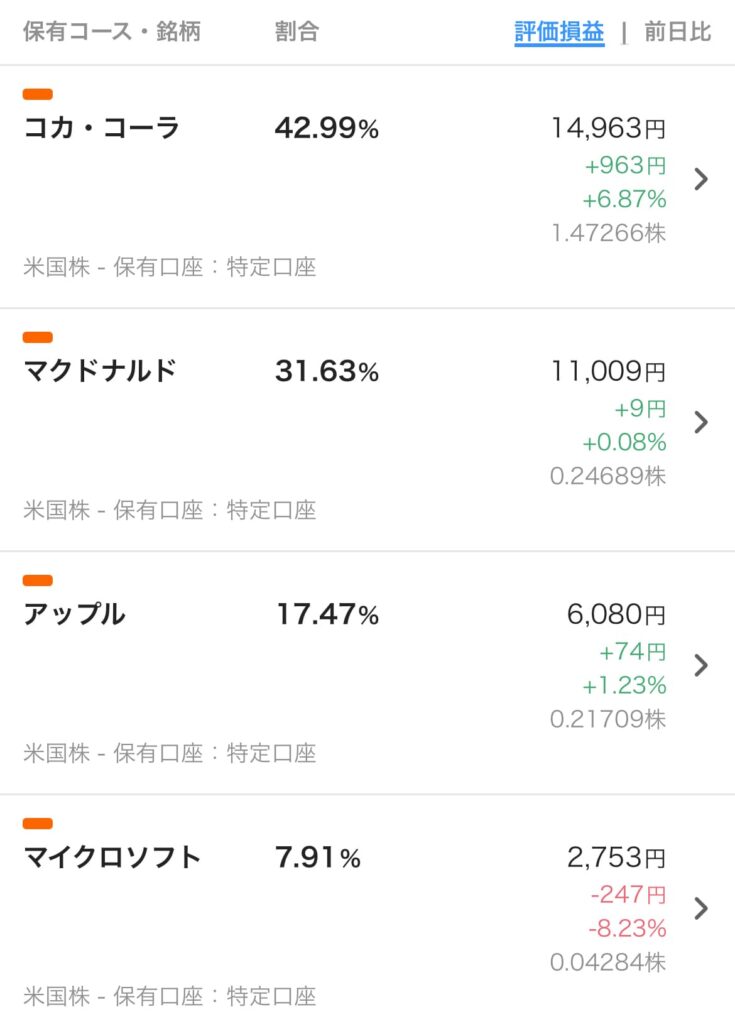Tap the 6,080円 Apple valuation
This screenshot has width=735, height=1024.
616,615
